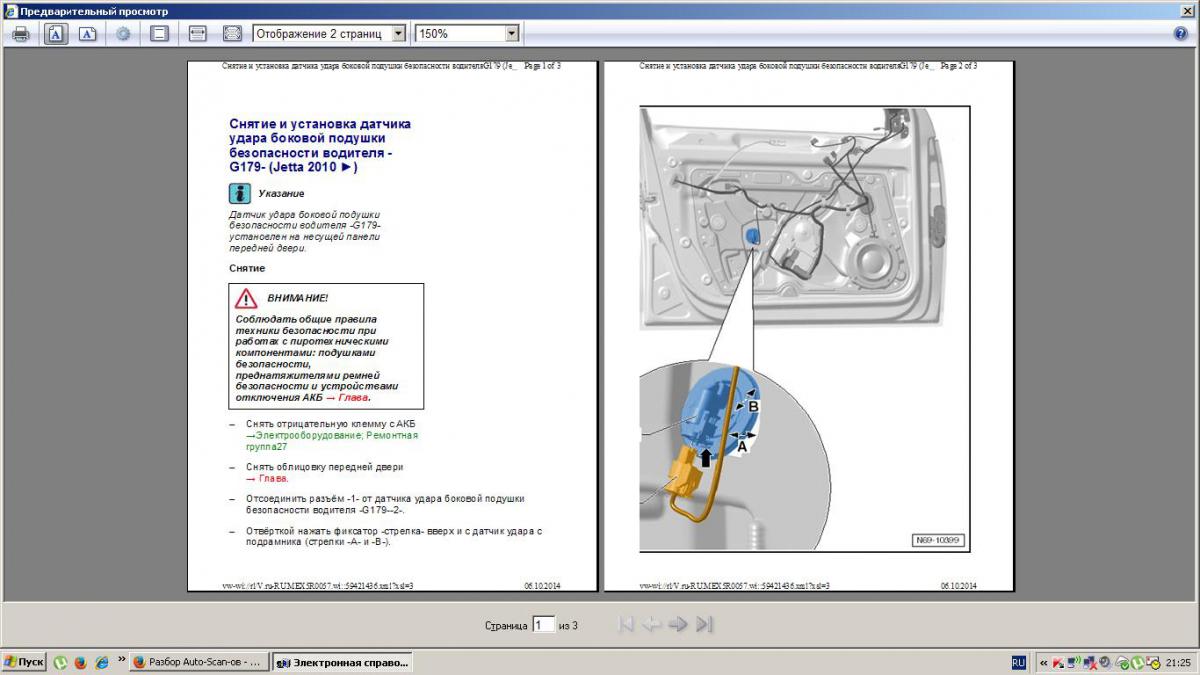Click the RU language indicator
The height and width of the screenshot is (675, 1200).
1018,662
